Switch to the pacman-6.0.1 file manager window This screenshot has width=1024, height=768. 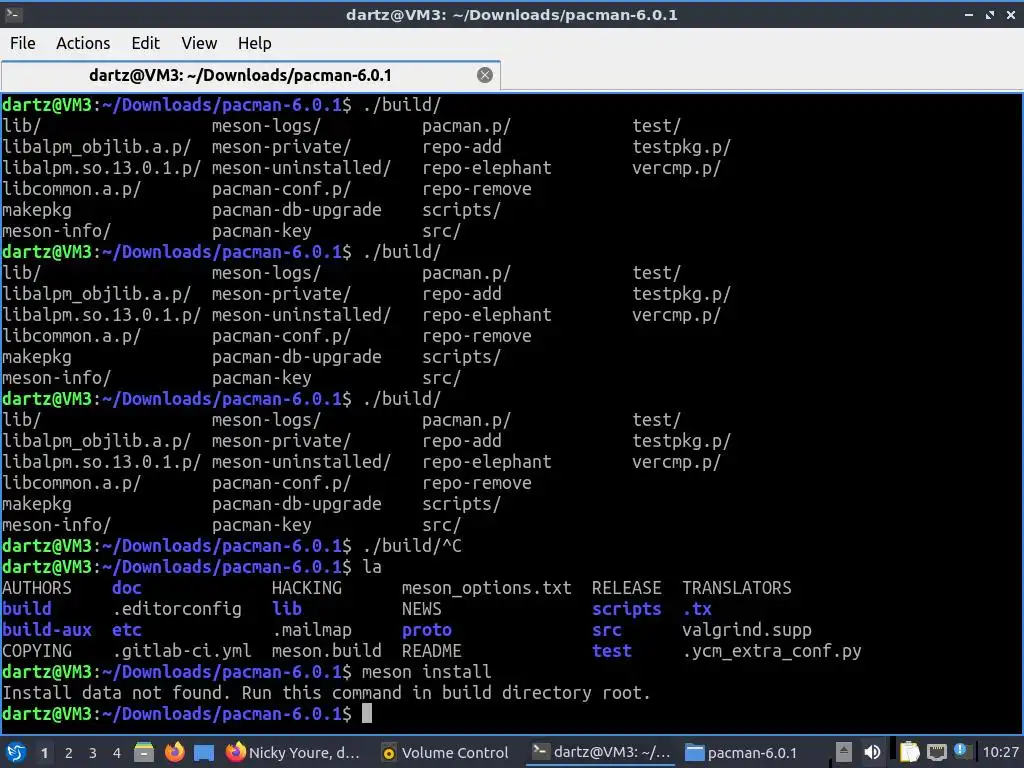point(741,752)
